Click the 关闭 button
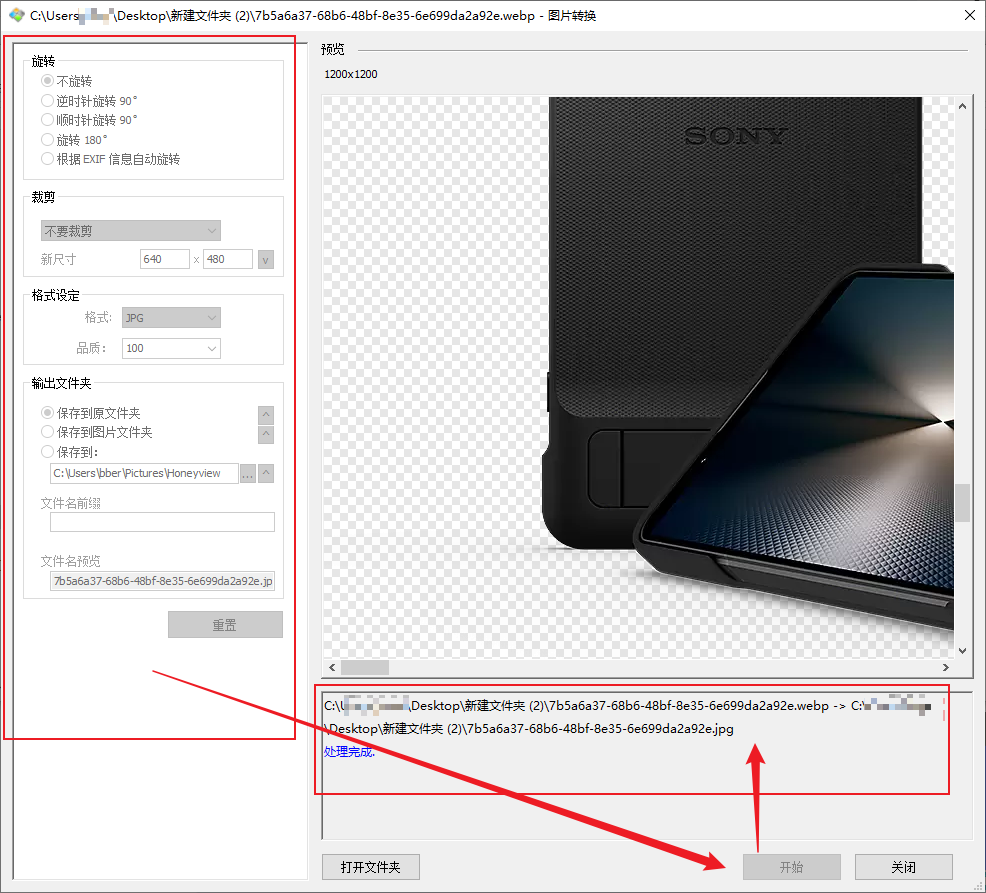Viewport: 986px width, 893px height. tap(904, 867)
